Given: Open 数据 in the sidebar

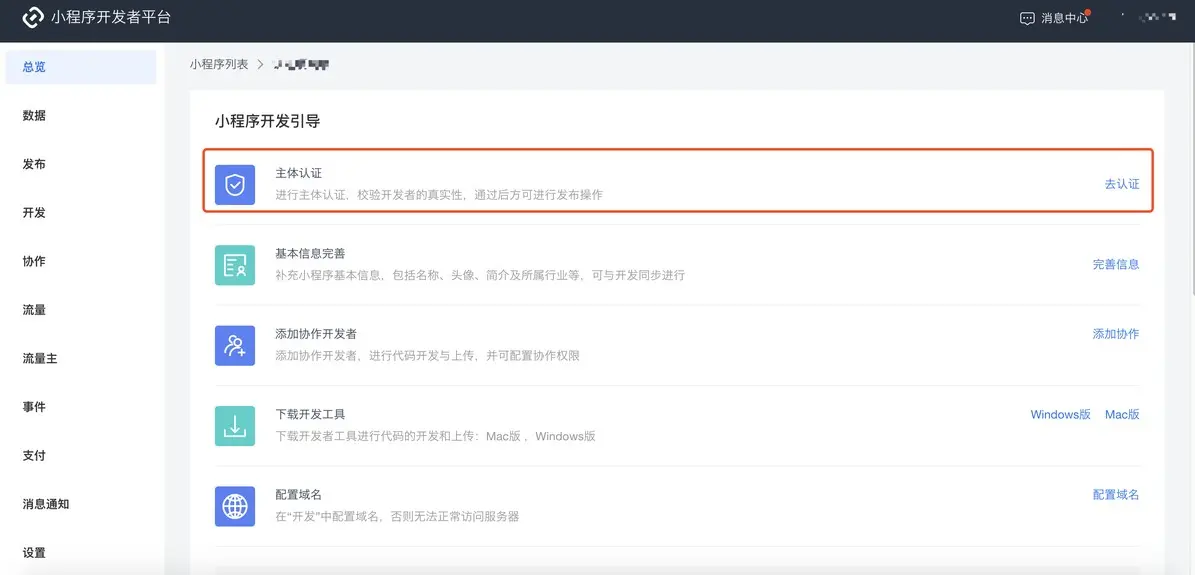Looking at the screenshot, I should pos(34,116).
